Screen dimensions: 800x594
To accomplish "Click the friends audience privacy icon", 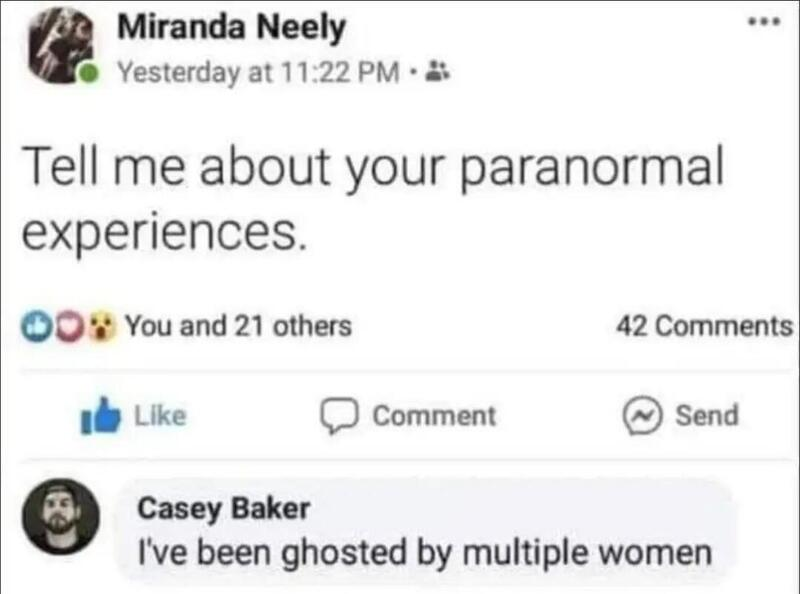I will point(437,71).
